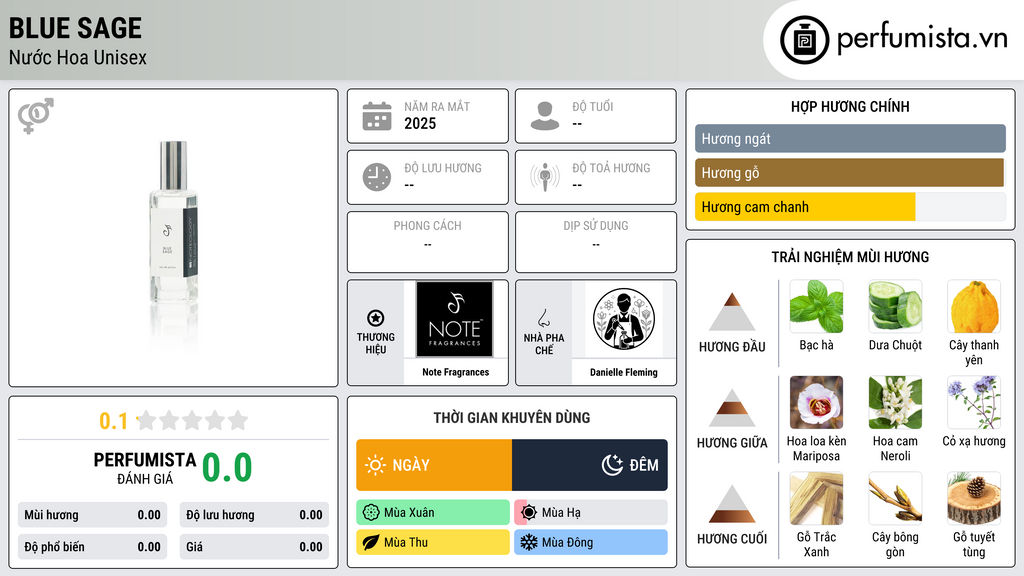Select the Ngày daytime bar
Viewport: 1024px width, 576px height.
434,465
